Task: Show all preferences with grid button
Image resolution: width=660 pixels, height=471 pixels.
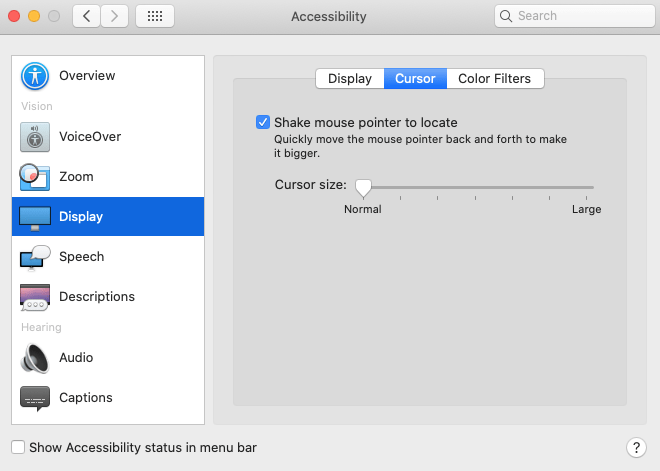Action: pyautogui.click(x=154, y=16)
